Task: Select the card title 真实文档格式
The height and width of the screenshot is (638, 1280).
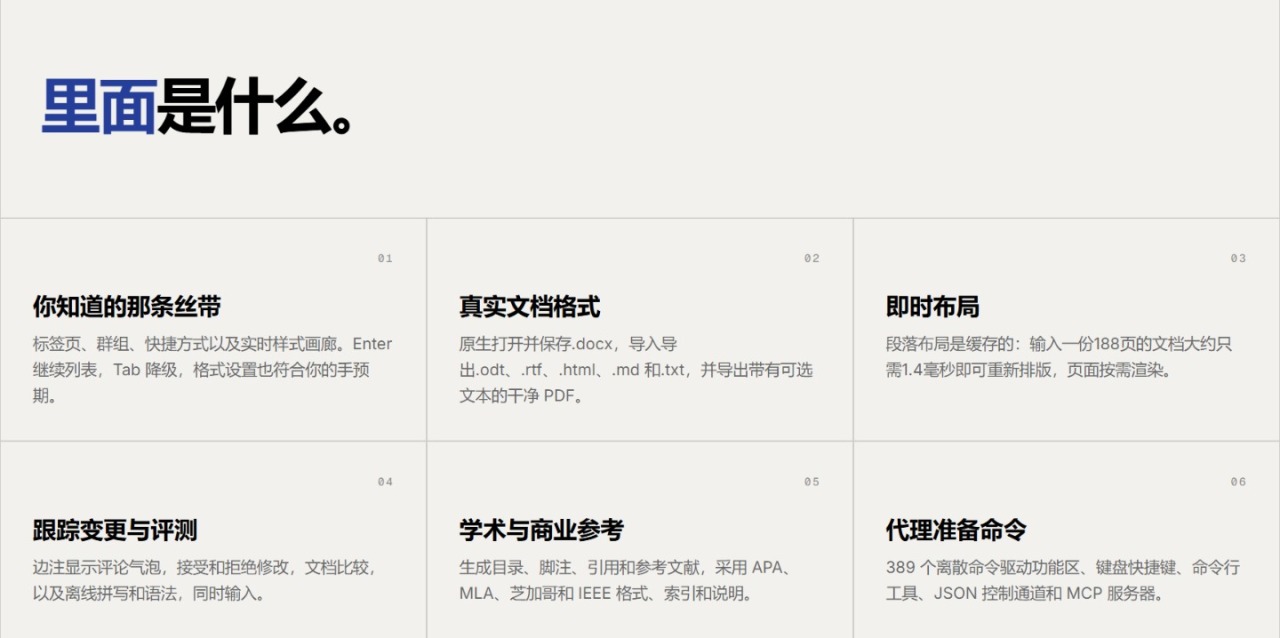Action: click(x=530, y=307)
